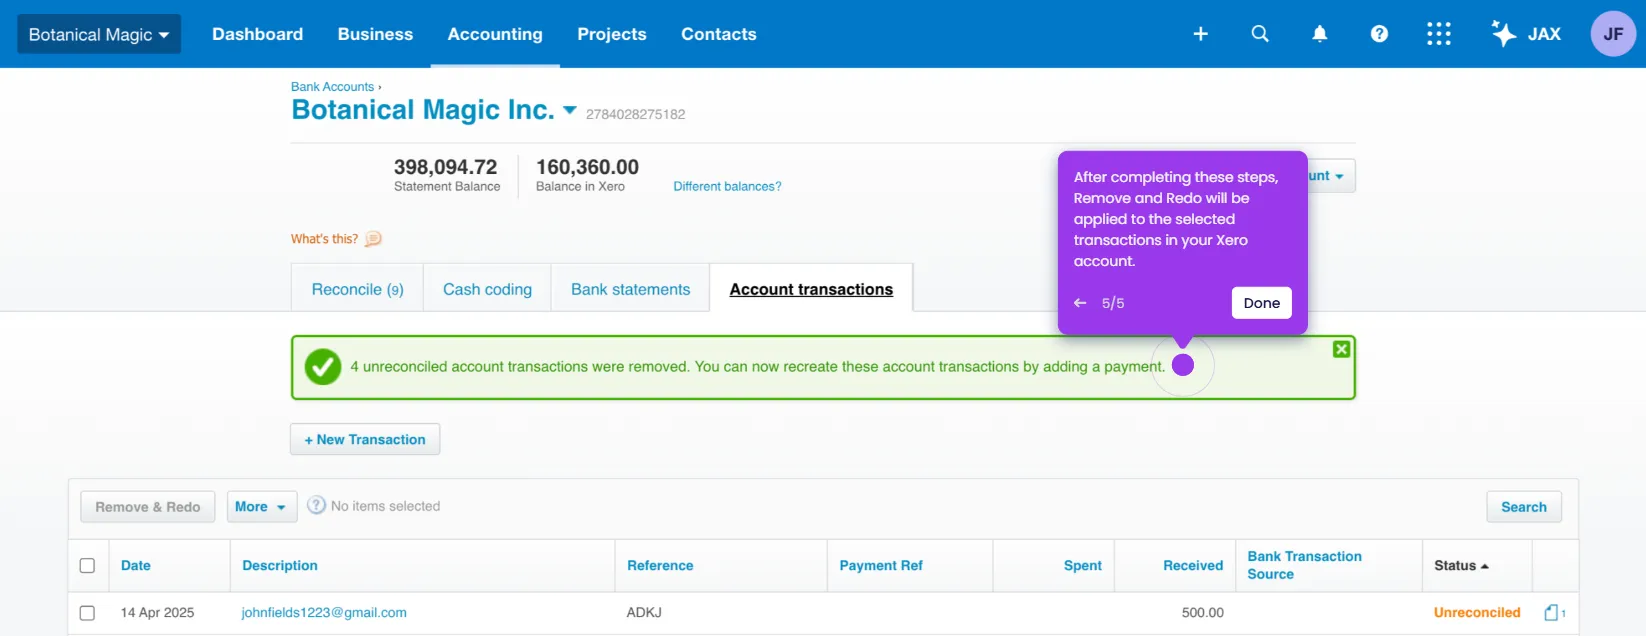The height and width of the screenshot is (636, 1646).
Task: Open the search magnifier in top bar
Action: pyautogui.click(x=1260, y=34)
